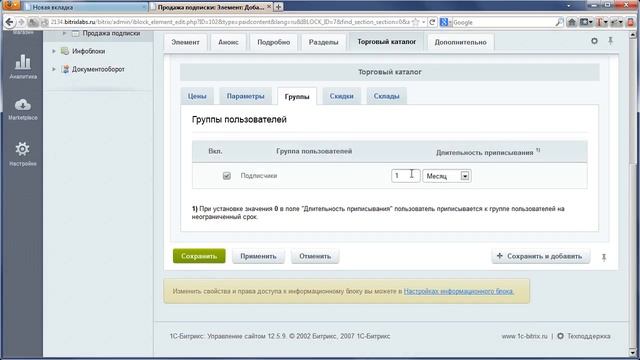Click Сохранить и добавить button

(x=540, y=256)
